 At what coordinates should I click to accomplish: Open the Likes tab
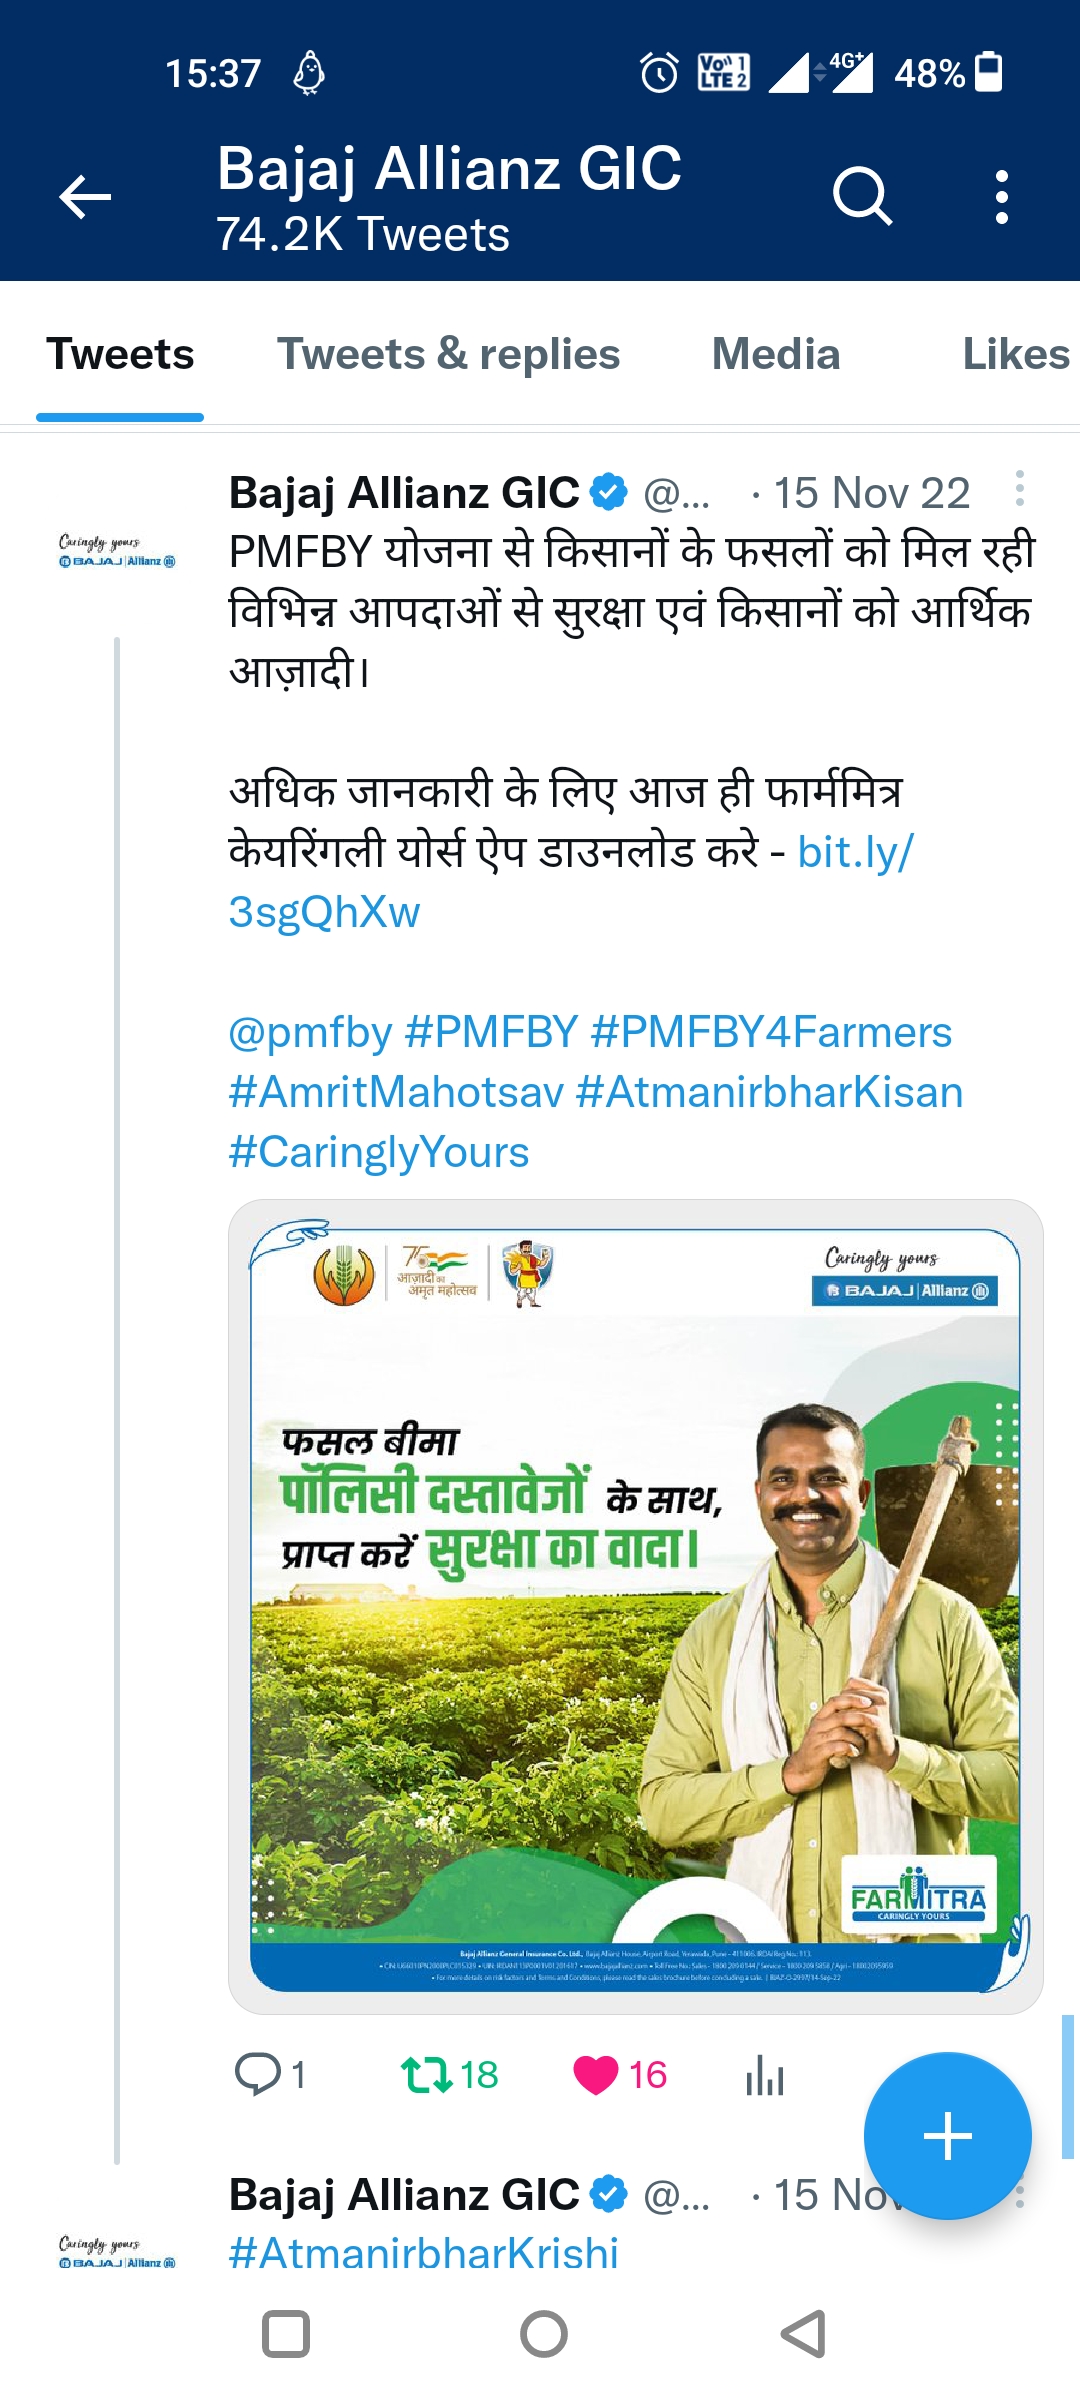1015,354
